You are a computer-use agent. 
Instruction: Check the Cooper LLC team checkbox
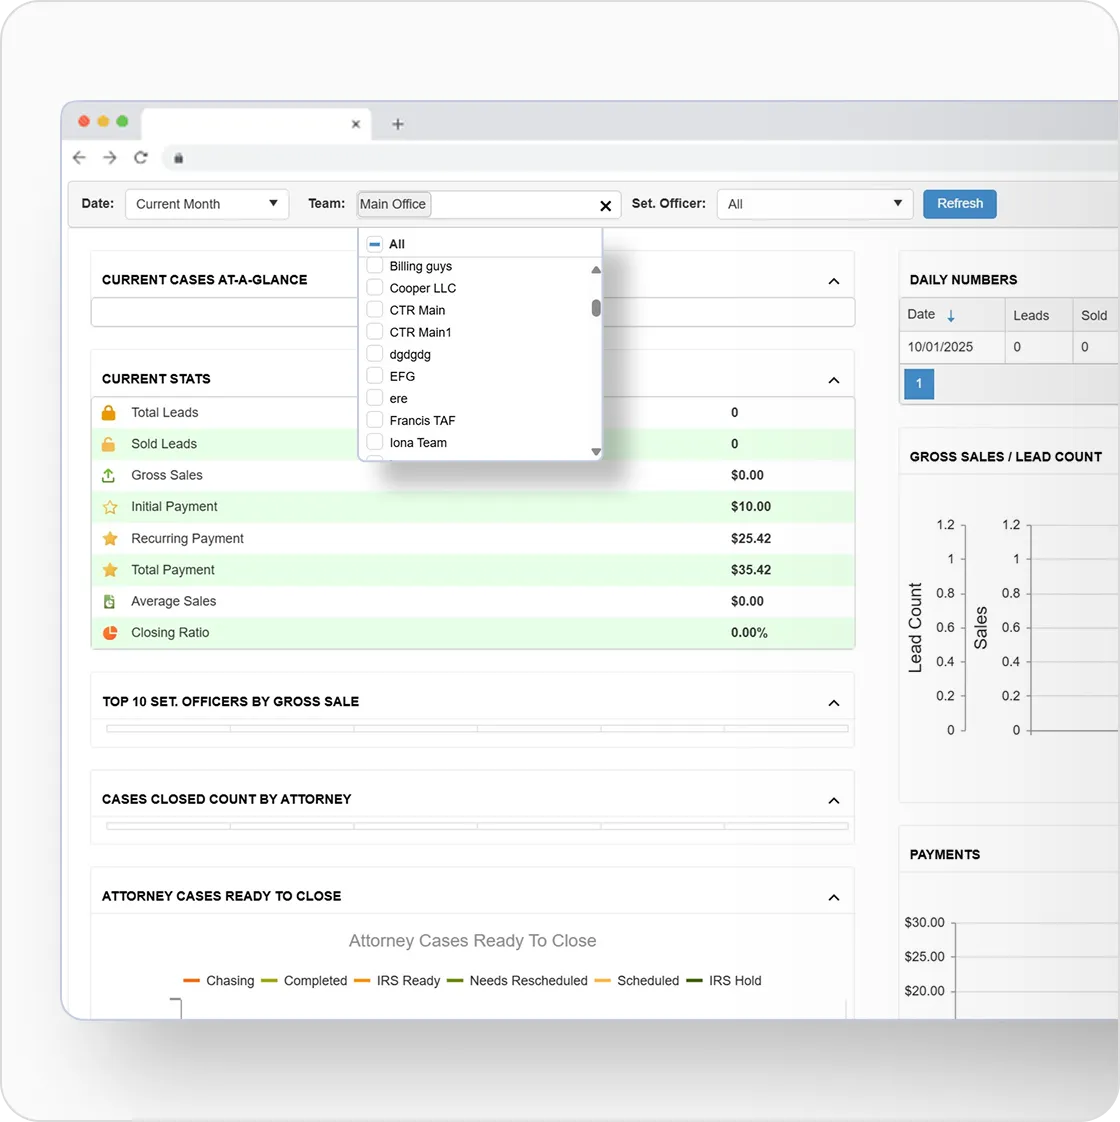tap(374, 288)
